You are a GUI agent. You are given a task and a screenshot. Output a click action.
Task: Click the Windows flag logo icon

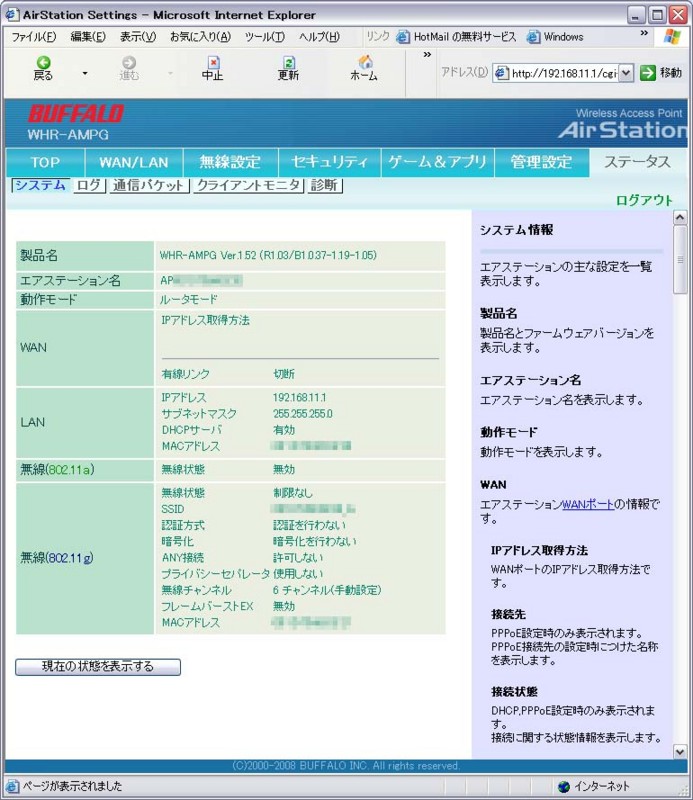click(672, 37)
